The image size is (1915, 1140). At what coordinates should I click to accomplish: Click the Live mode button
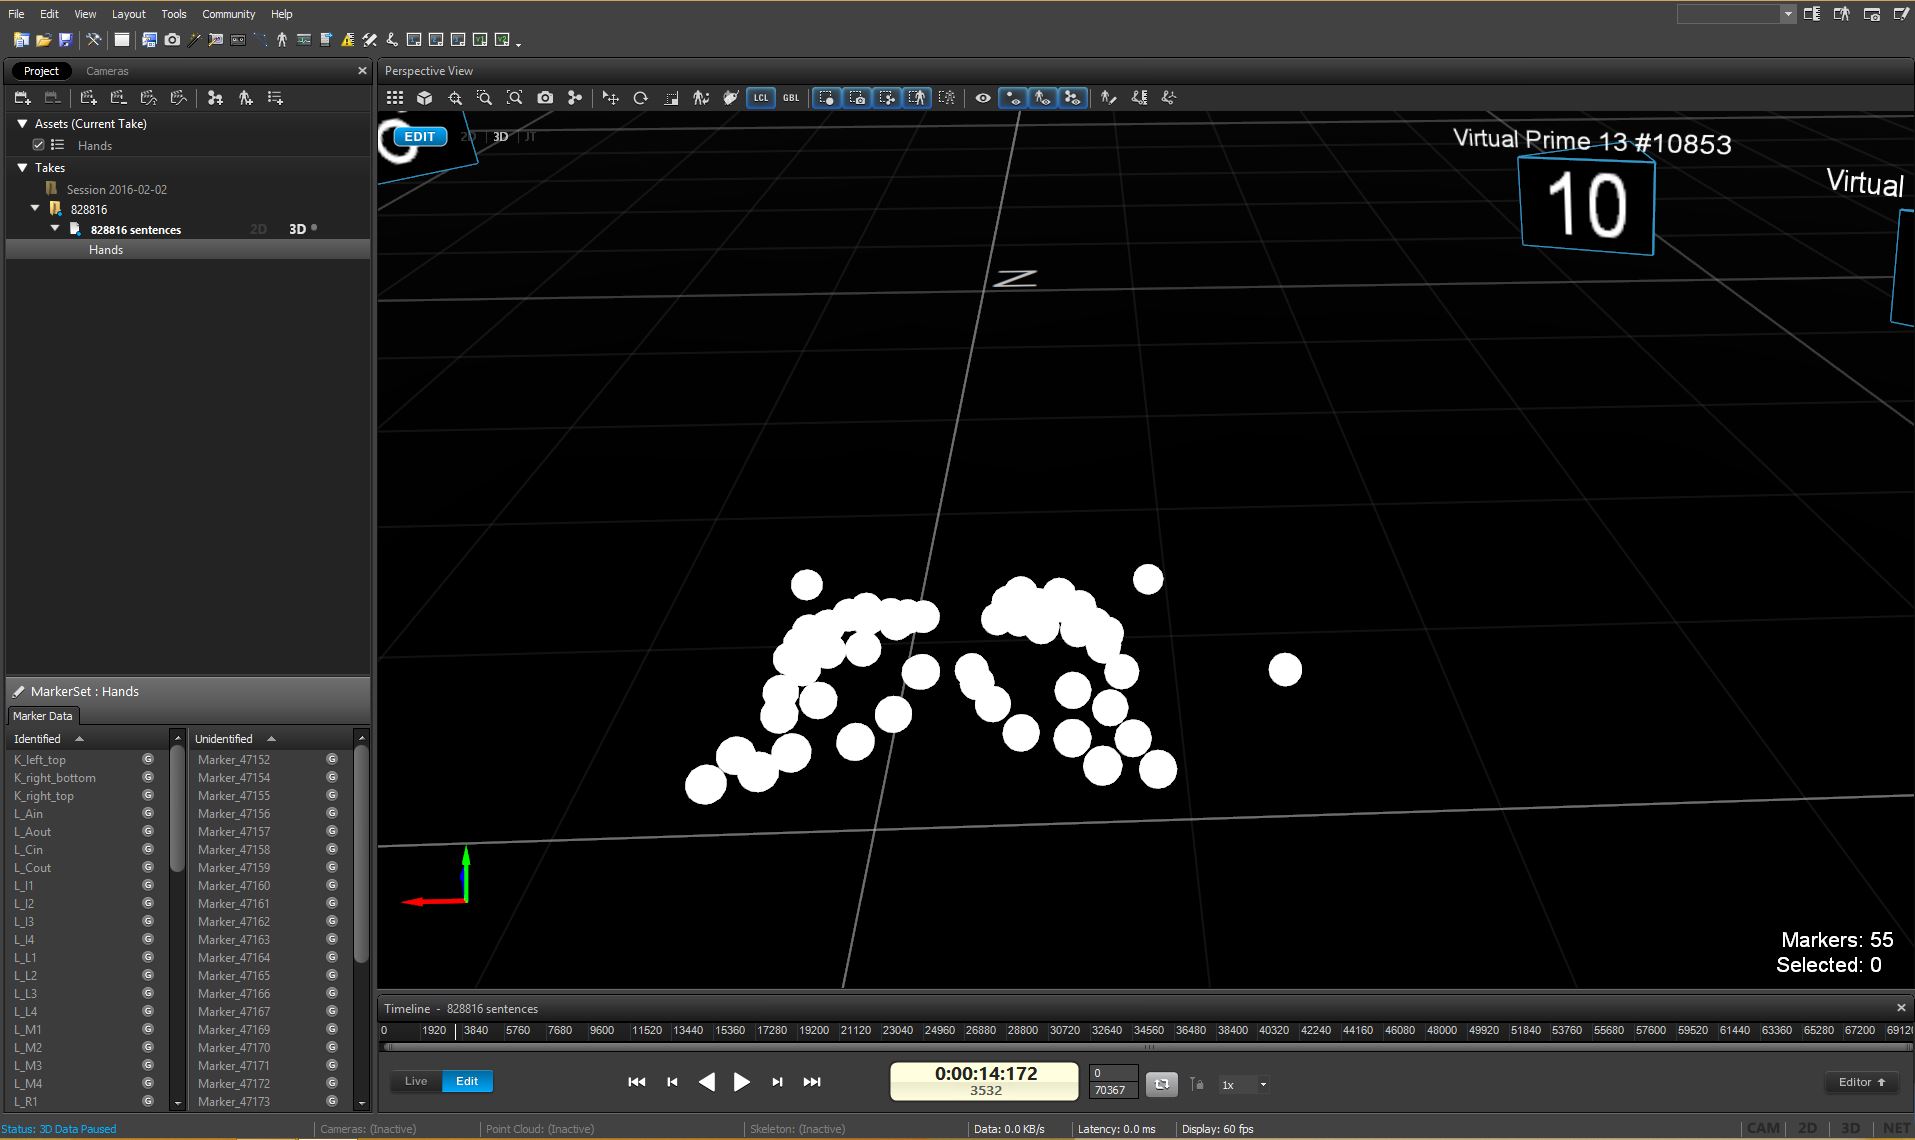[x=416, y=1081]
